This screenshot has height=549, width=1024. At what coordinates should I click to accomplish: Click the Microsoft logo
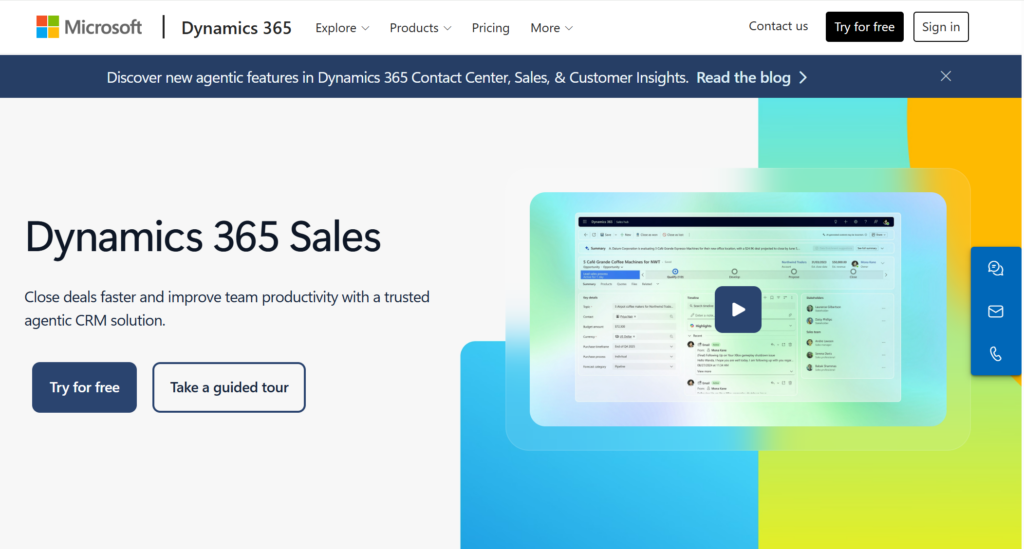pyautogui.click(x=89, y=27)
